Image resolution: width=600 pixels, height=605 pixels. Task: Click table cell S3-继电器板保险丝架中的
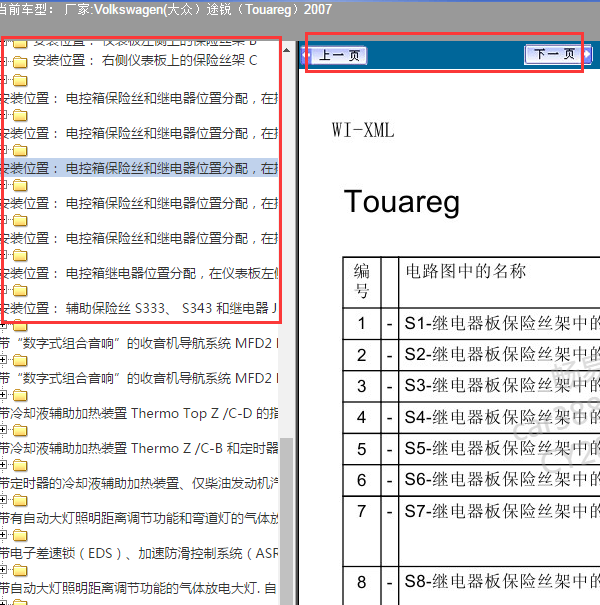499,386
